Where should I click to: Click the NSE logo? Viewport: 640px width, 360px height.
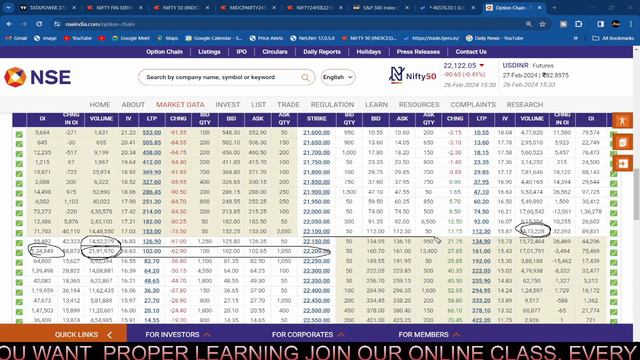[38, 77]
